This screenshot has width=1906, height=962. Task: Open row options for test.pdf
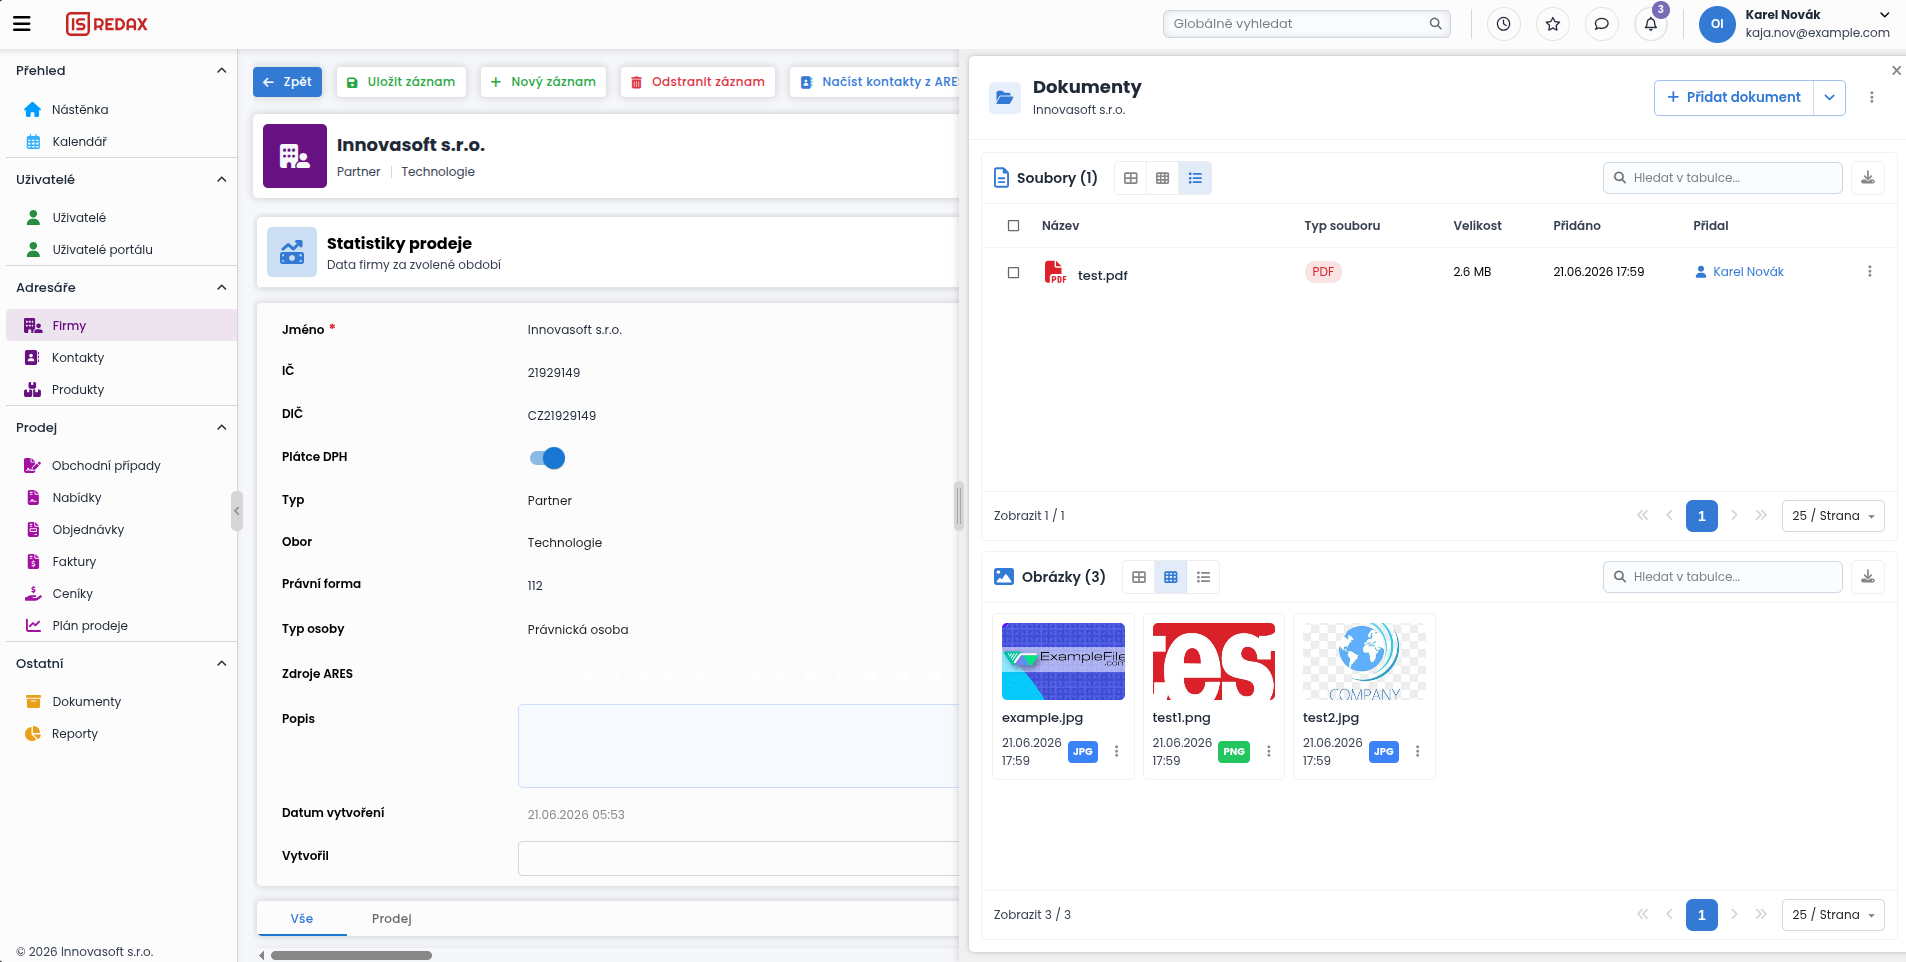(1869, 272)
